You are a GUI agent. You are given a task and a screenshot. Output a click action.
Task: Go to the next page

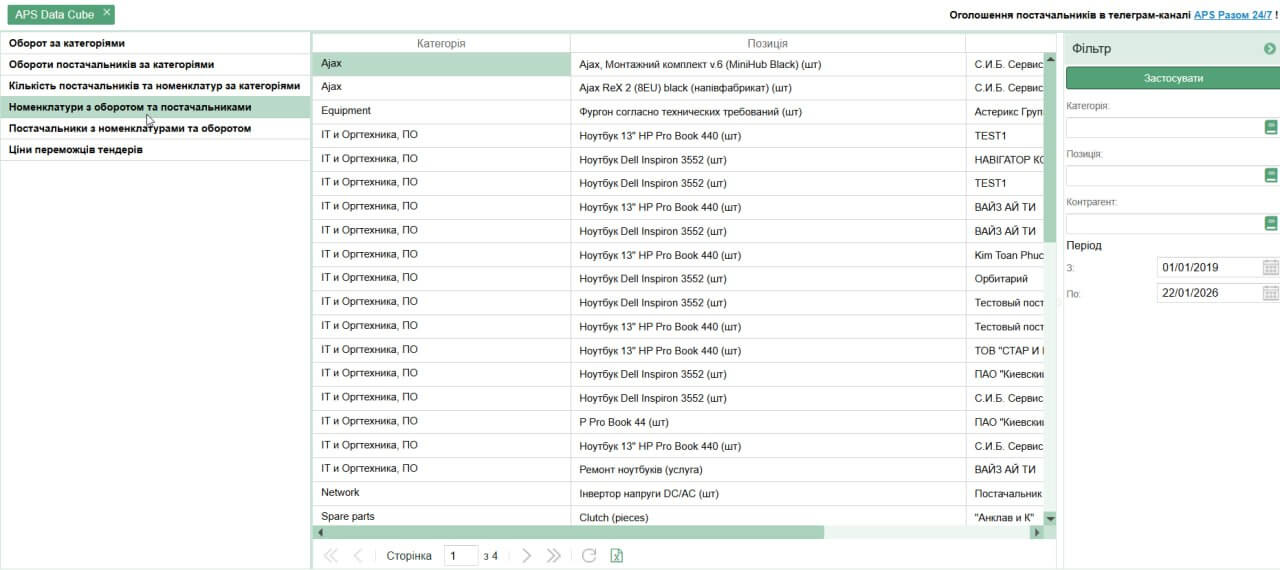[527, 556]
